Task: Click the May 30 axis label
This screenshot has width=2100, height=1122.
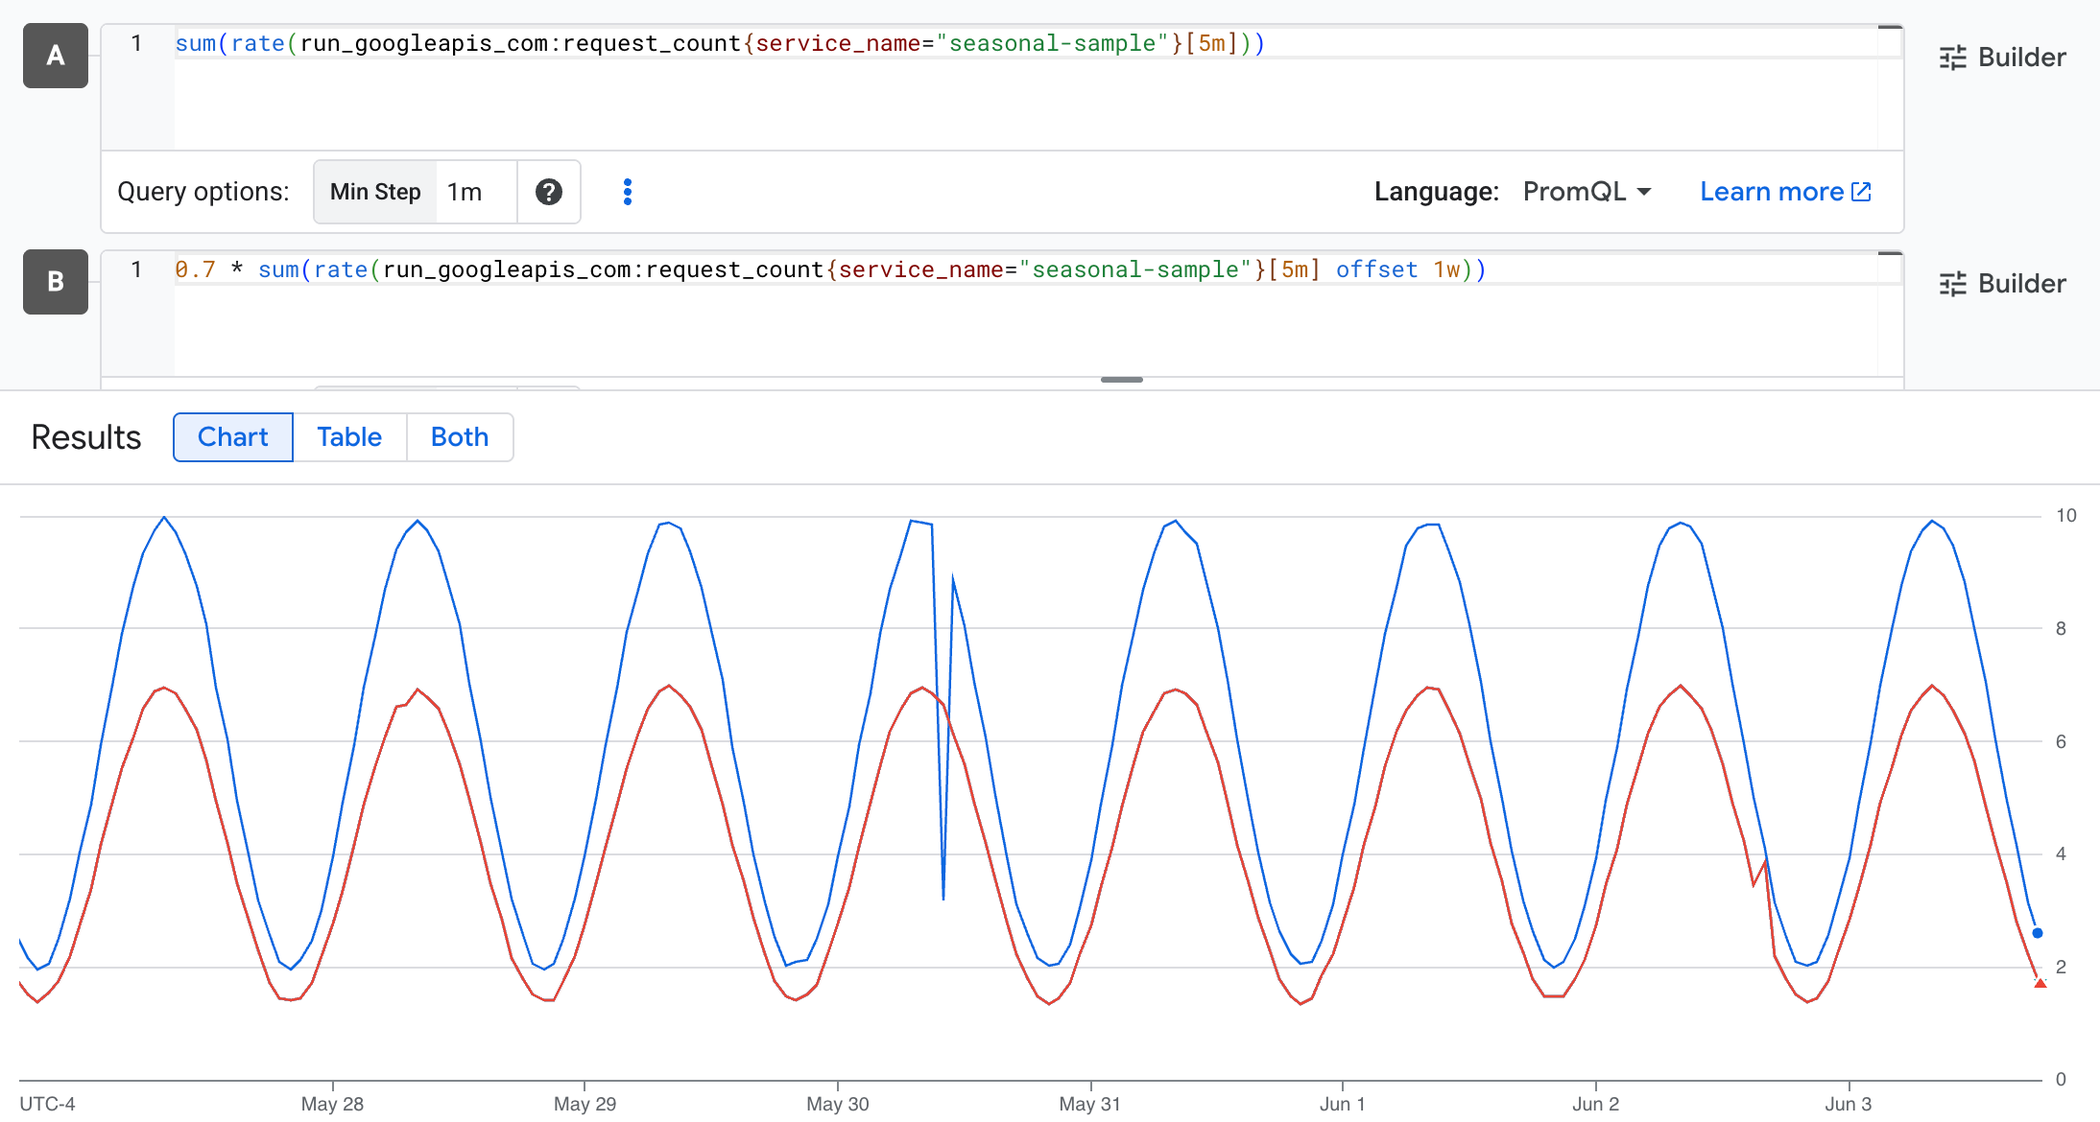Action: coord(838,1104)
